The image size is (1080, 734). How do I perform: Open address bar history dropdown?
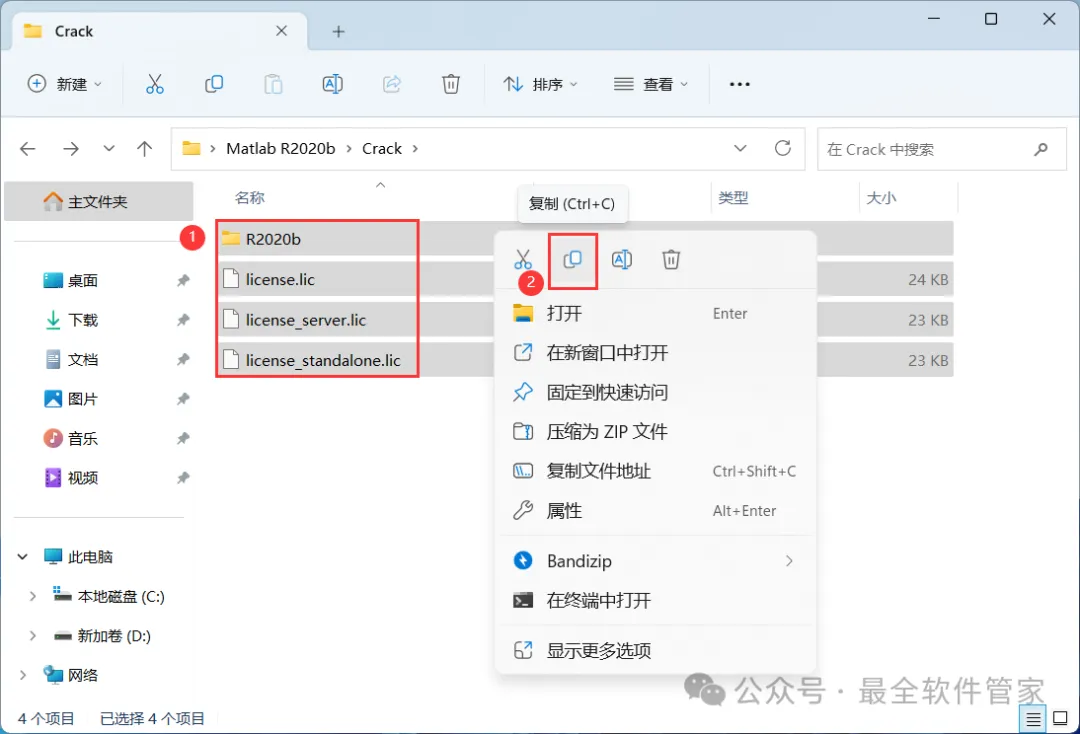(x=740, y=149)
